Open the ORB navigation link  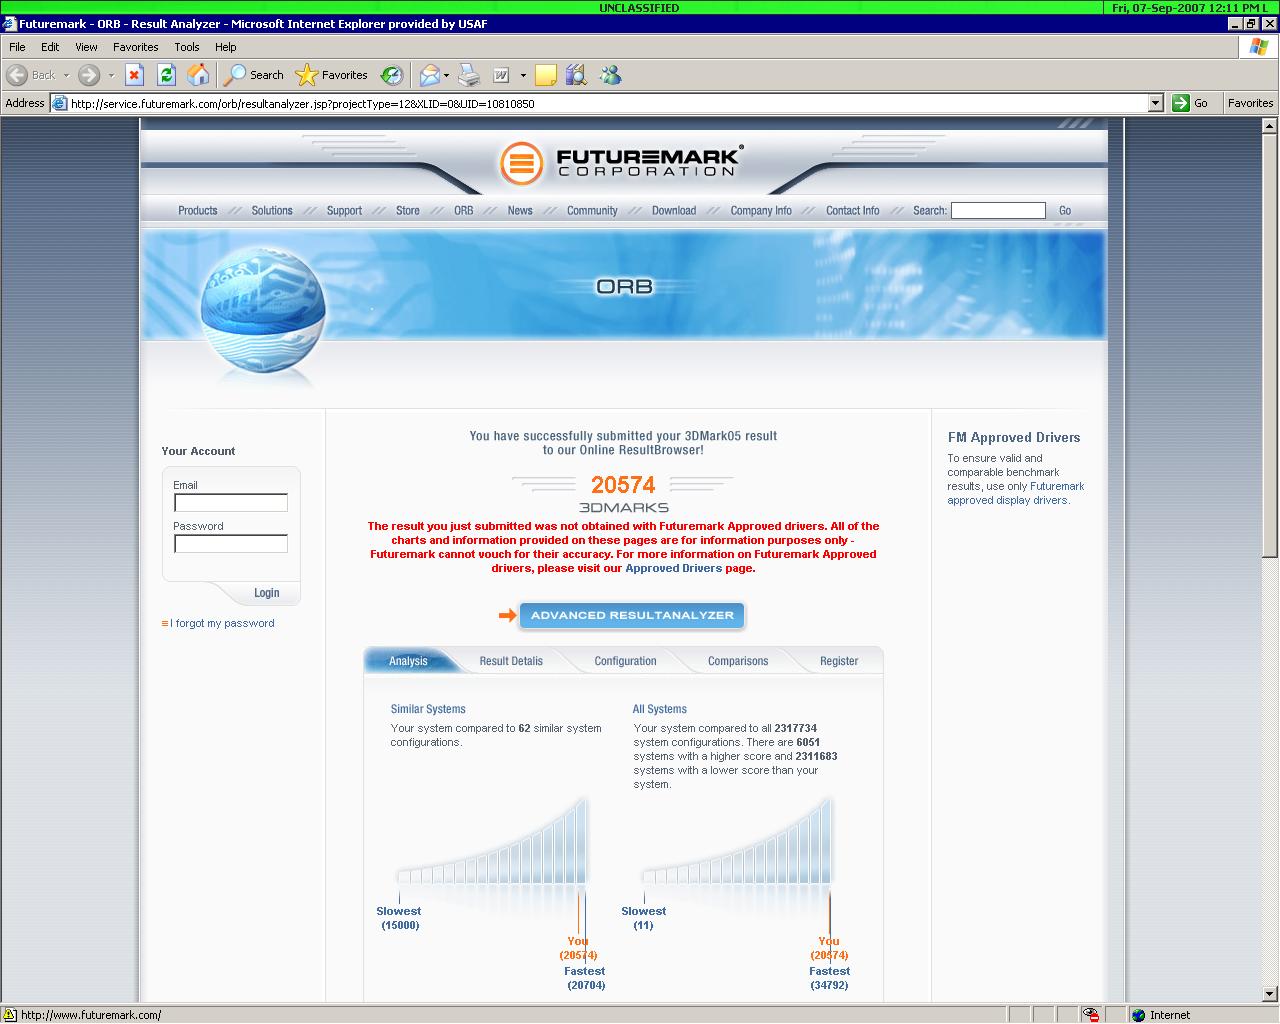pyautogui.click(x=464, y=211)
